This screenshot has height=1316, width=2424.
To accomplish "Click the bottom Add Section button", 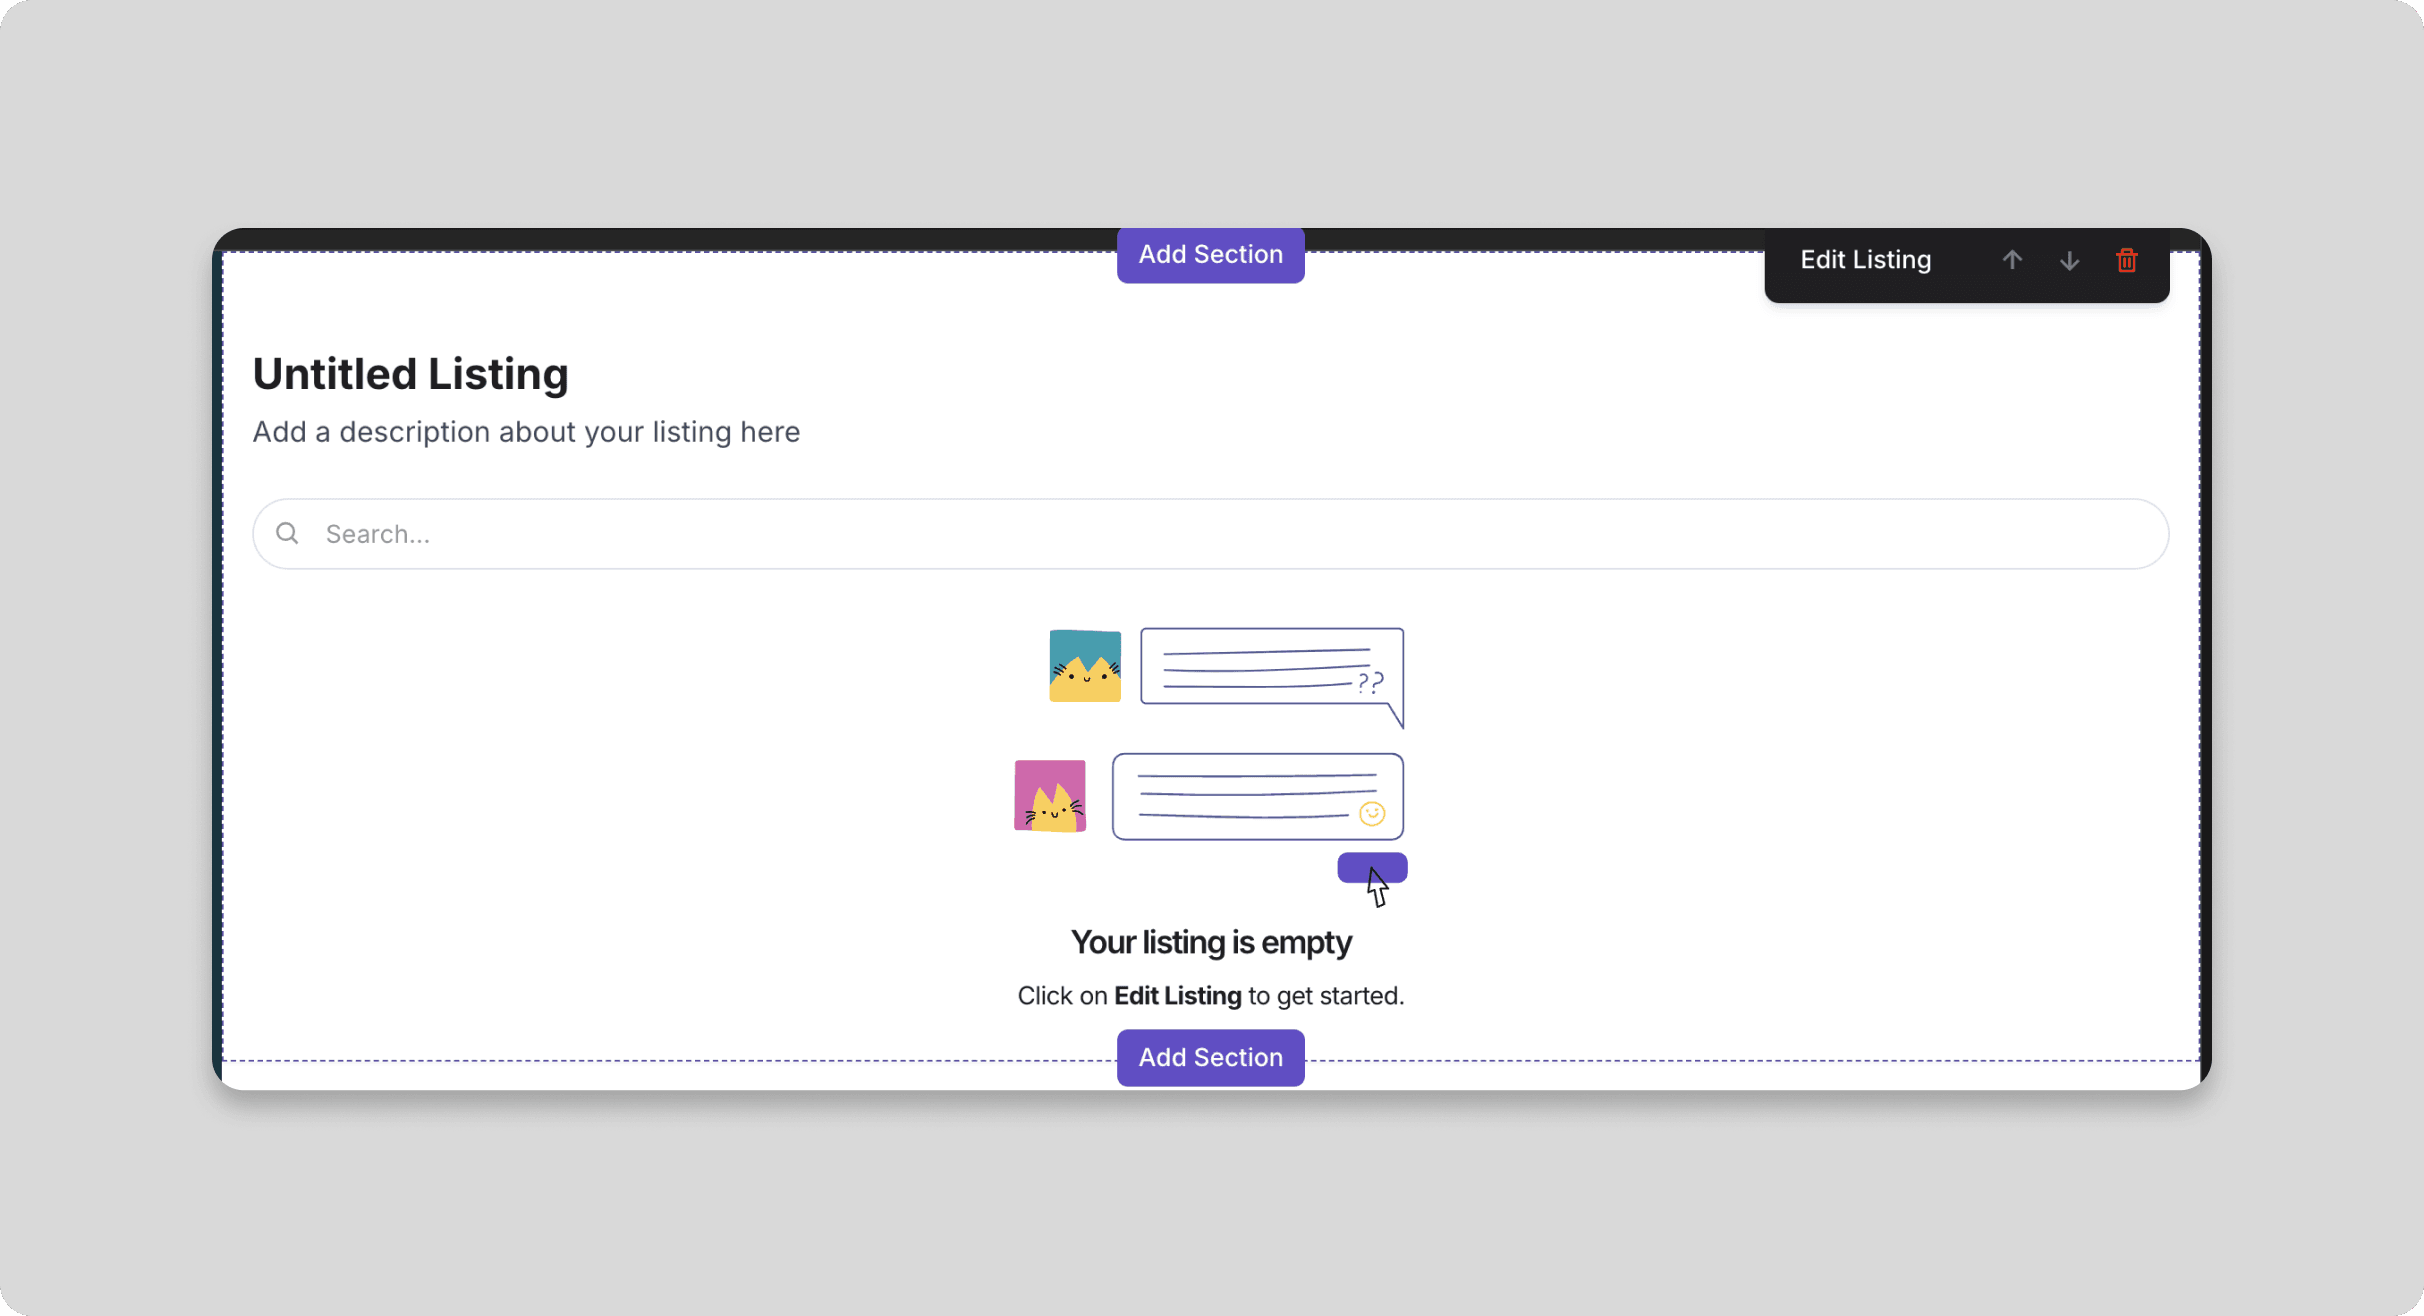I will pos(1210,1057).
